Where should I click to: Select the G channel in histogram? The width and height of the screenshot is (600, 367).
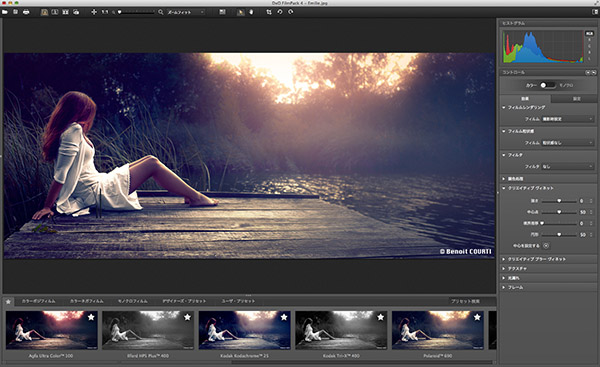point(589,46)
